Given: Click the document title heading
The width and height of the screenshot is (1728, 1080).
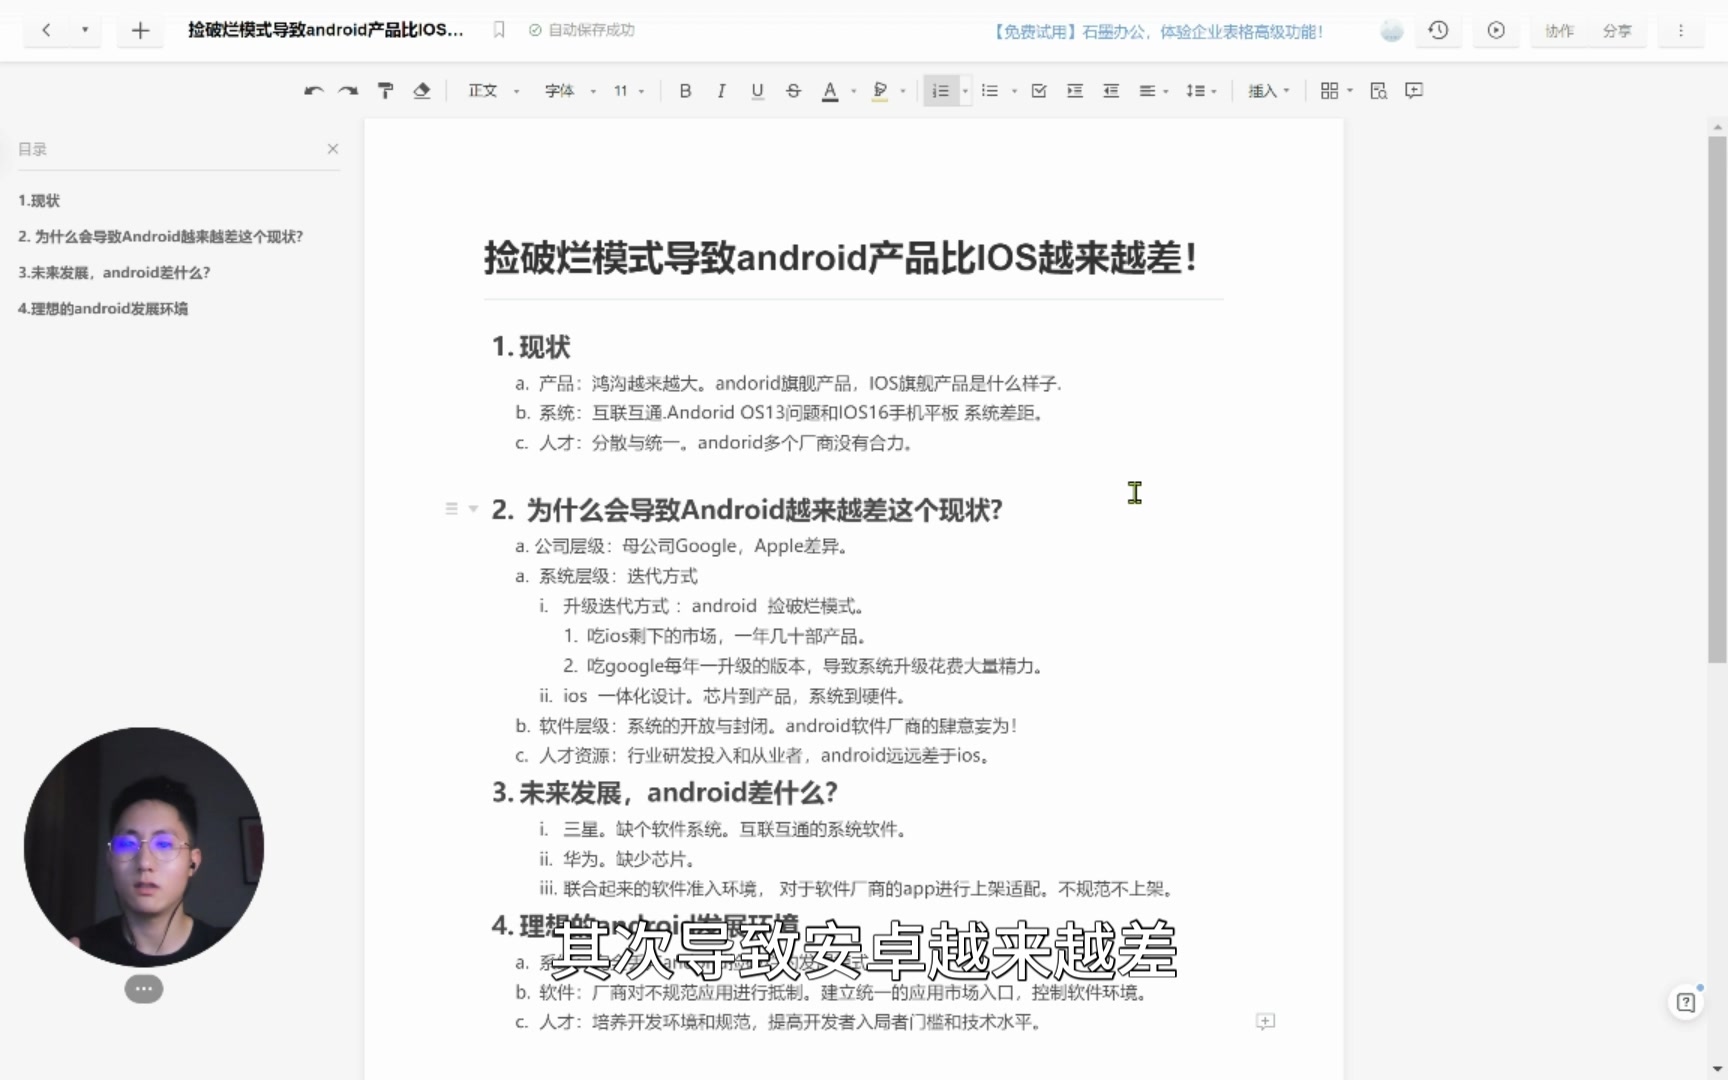Looking at the screenshot, I should tap(841, 257).
